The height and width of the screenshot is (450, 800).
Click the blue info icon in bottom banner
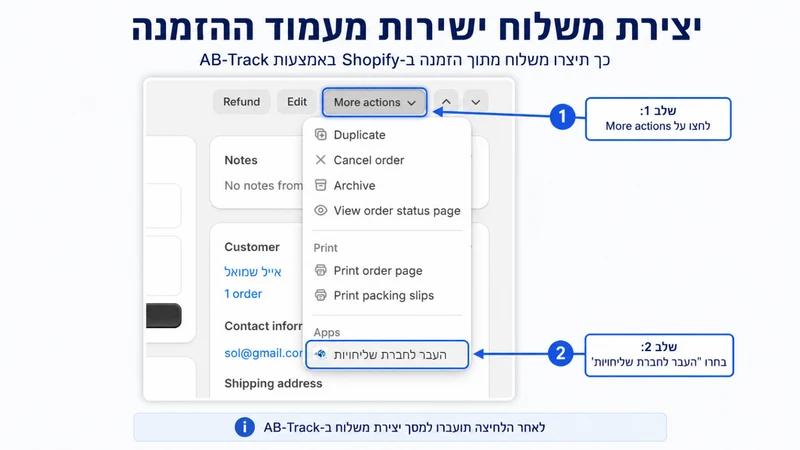[x=244, y=427]
